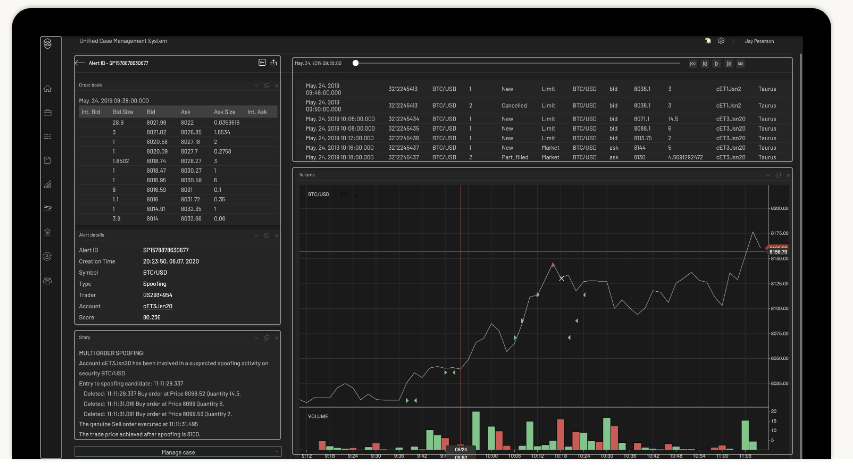This screenshot has width=853, height=467.
Task: Open the briefcase cases icon in sidebar
Action: (48, 112)
